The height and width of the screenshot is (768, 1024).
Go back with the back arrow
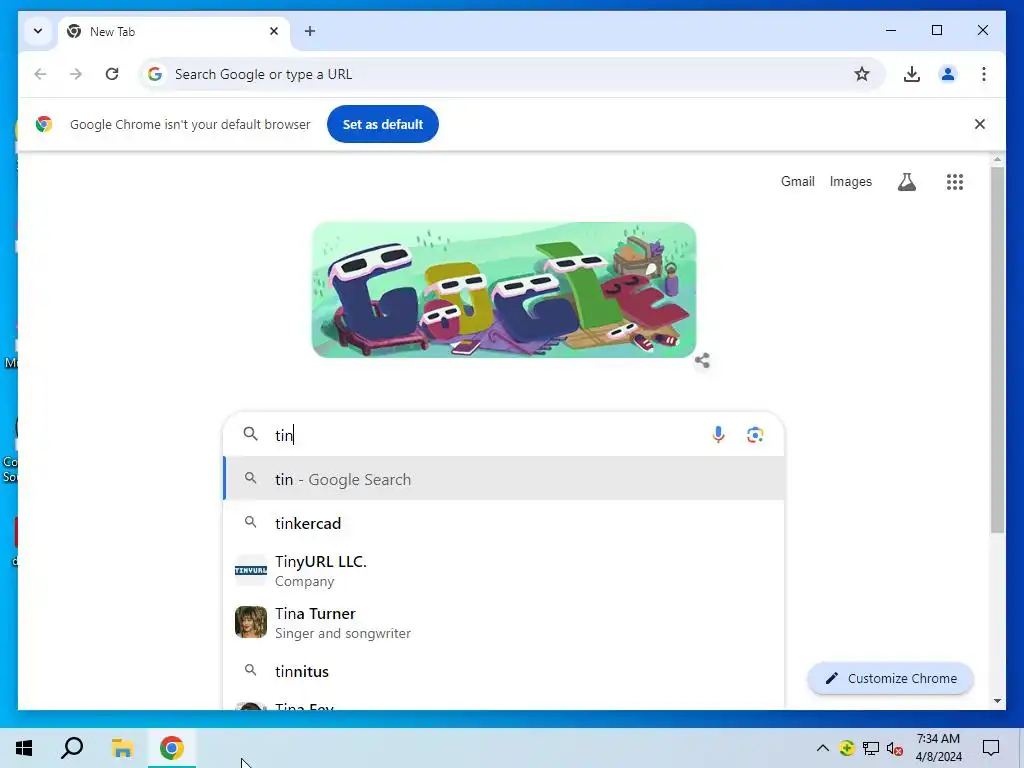[x=40, y=74]
